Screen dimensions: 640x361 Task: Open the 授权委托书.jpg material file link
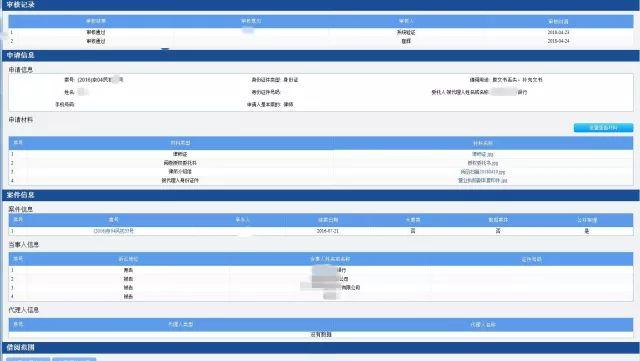pyautogui.click(x=482, y=163)
